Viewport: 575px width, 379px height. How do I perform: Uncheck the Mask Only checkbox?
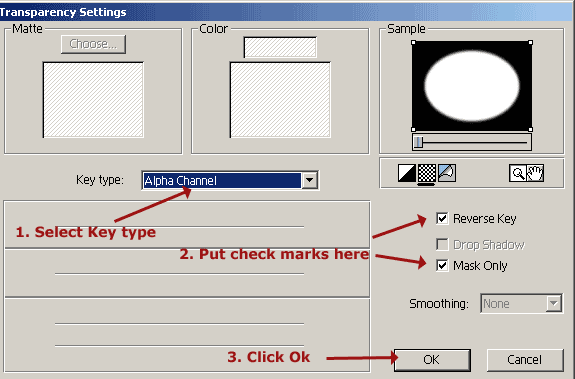(442, 265)
